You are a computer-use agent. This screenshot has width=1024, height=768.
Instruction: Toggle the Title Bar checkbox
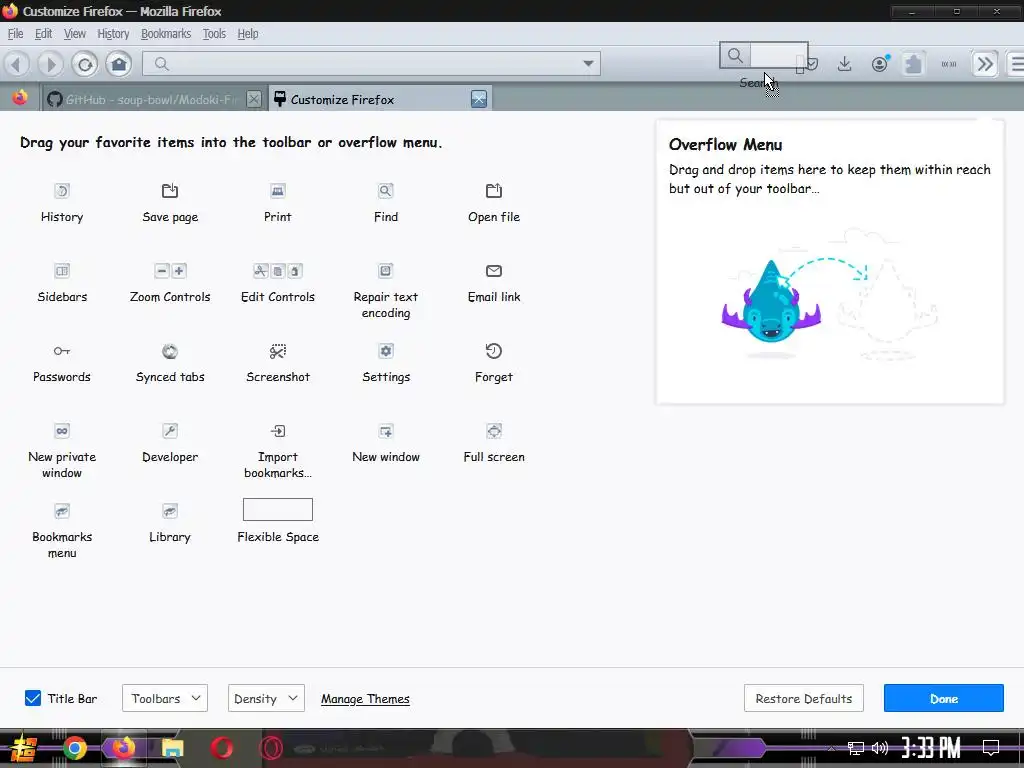pos(33,698)
